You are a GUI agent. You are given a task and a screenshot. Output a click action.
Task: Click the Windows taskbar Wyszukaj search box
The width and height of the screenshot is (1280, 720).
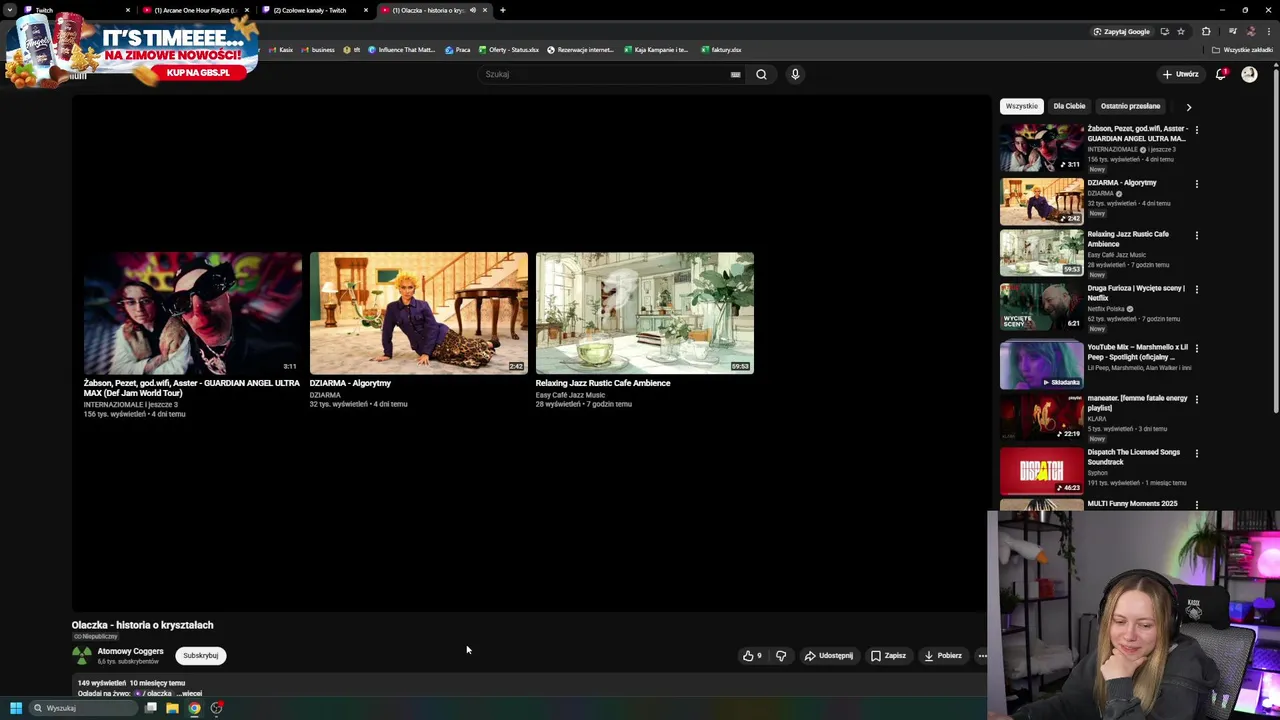point(83,708)
